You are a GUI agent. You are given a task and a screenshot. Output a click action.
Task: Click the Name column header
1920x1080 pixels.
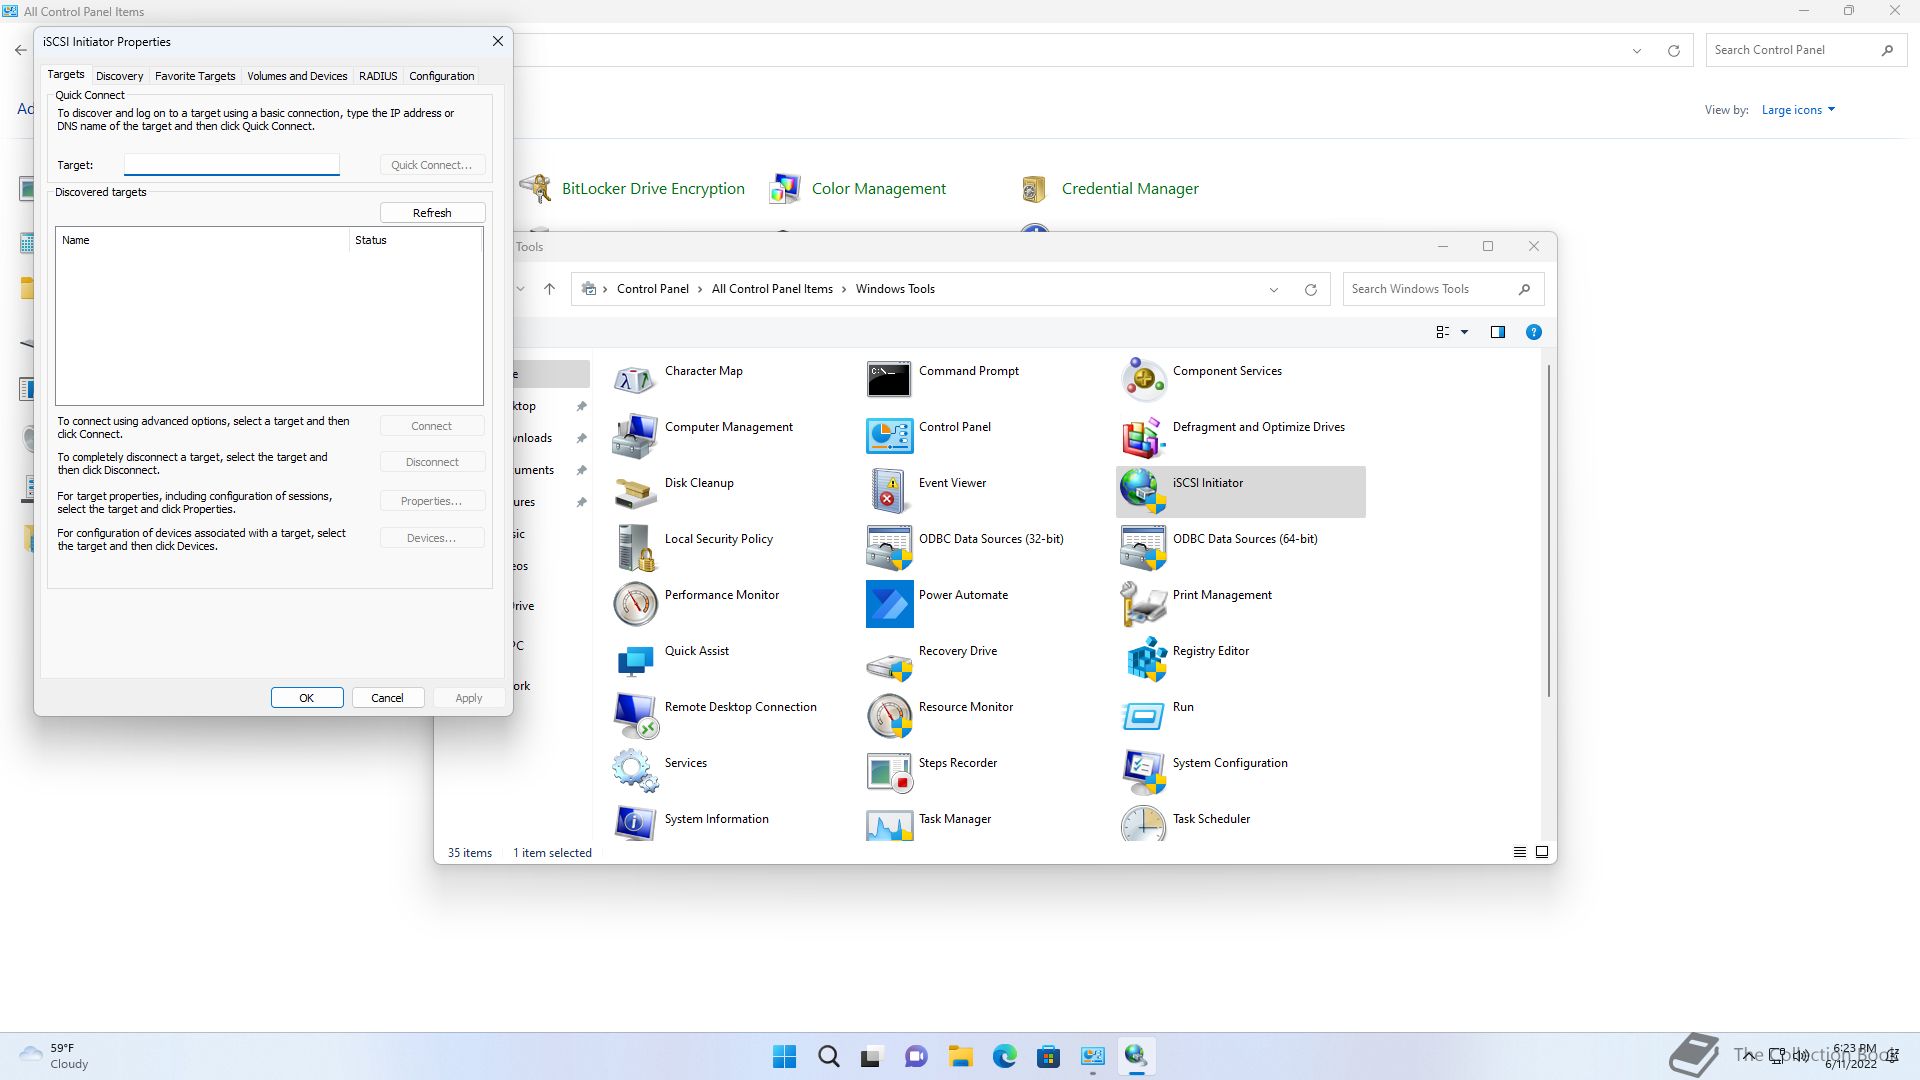pyautogui.click(x=202, y=240)
